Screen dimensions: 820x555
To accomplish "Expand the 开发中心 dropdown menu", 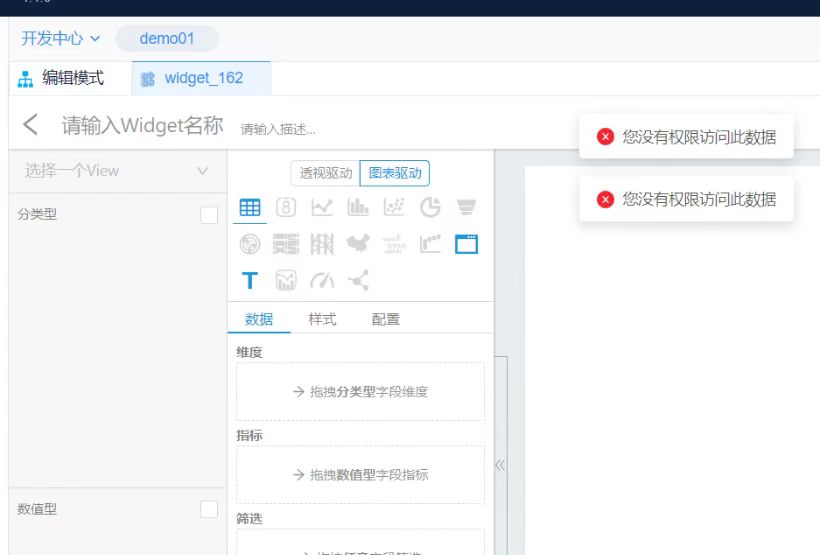I will (61, 39).
